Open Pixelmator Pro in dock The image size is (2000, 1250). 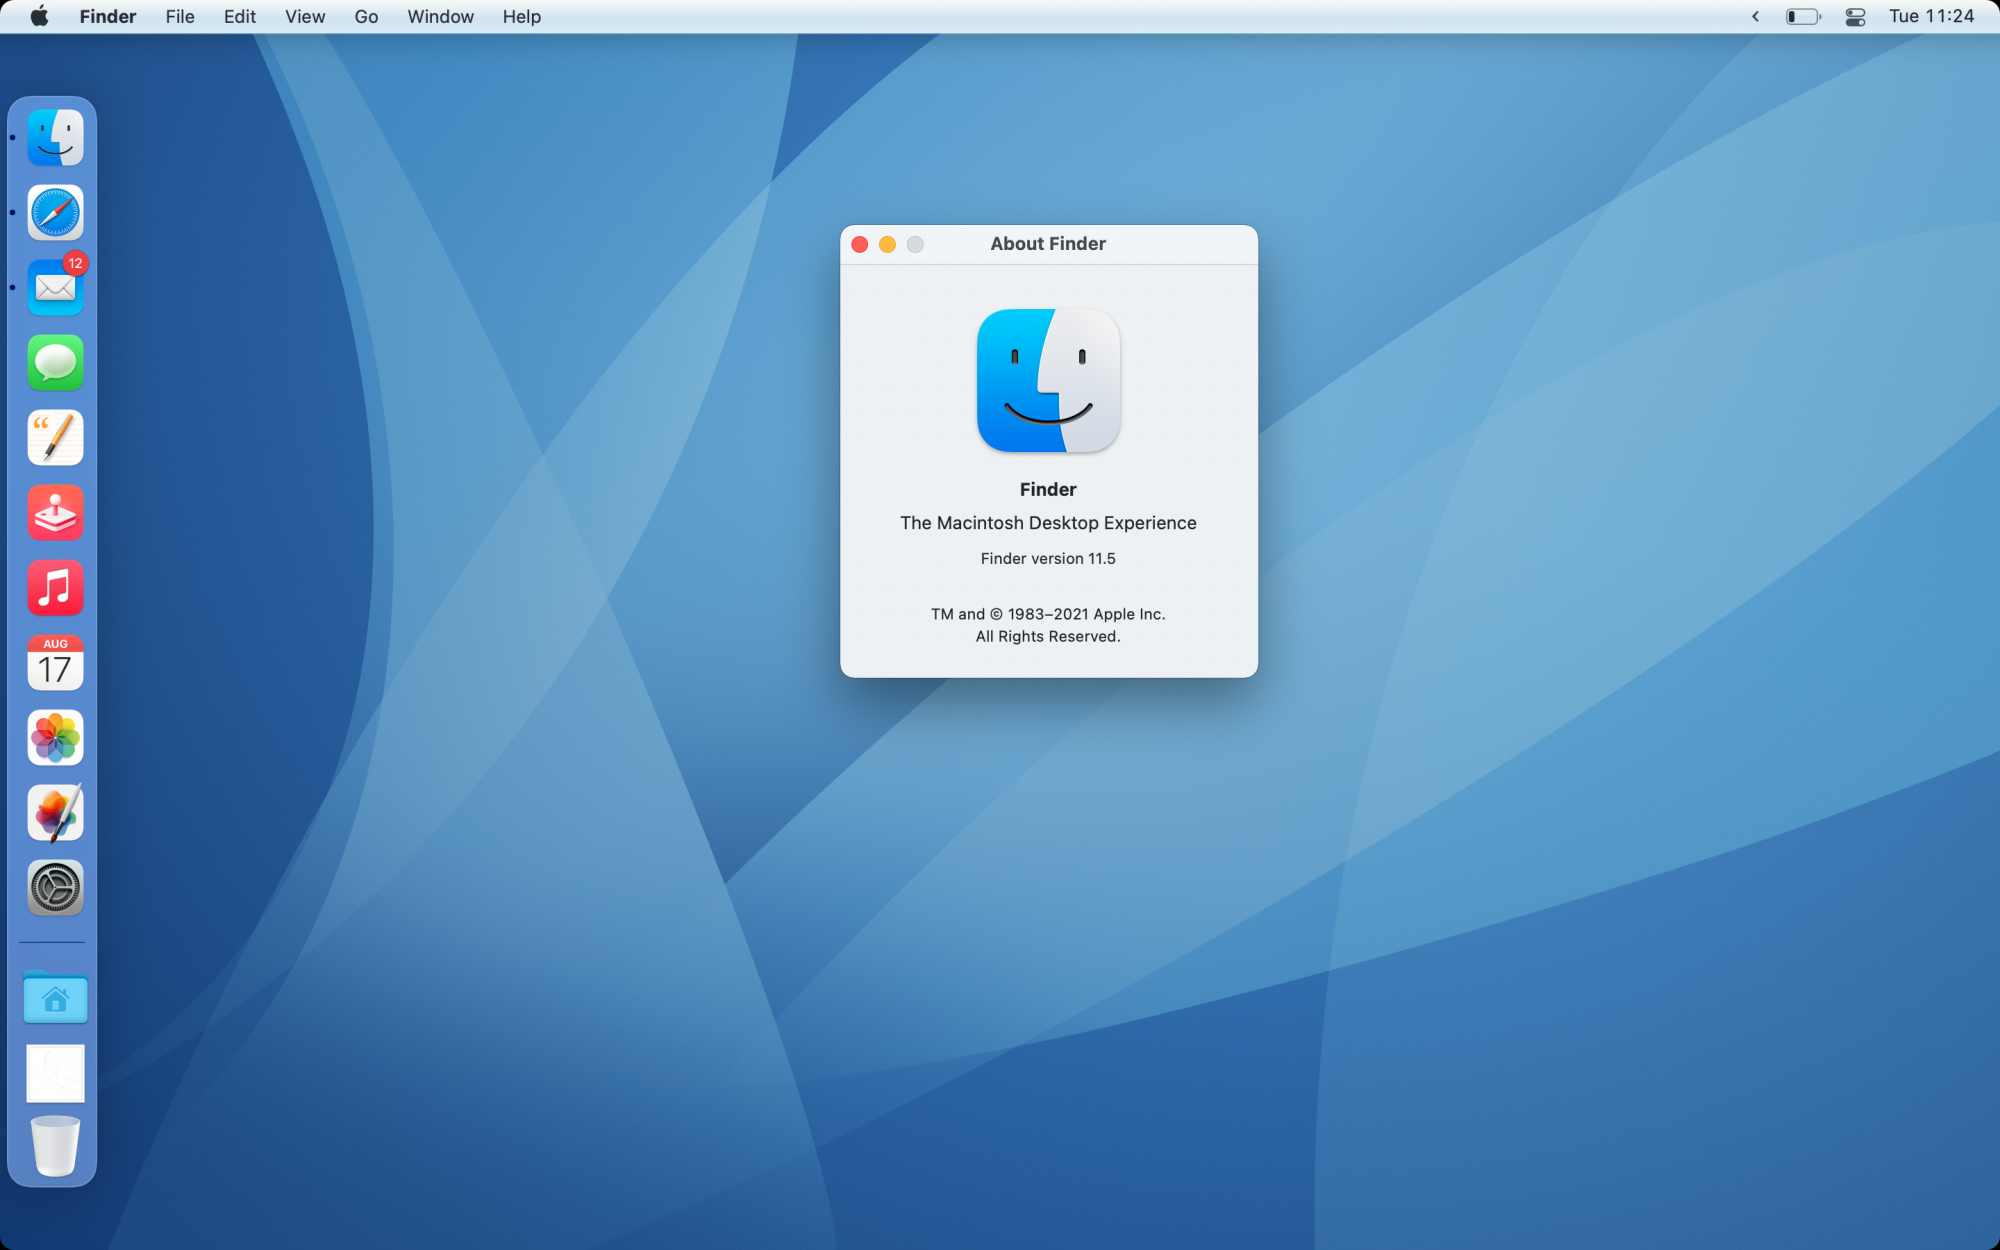pyautogui.click(x=55, y=813)
